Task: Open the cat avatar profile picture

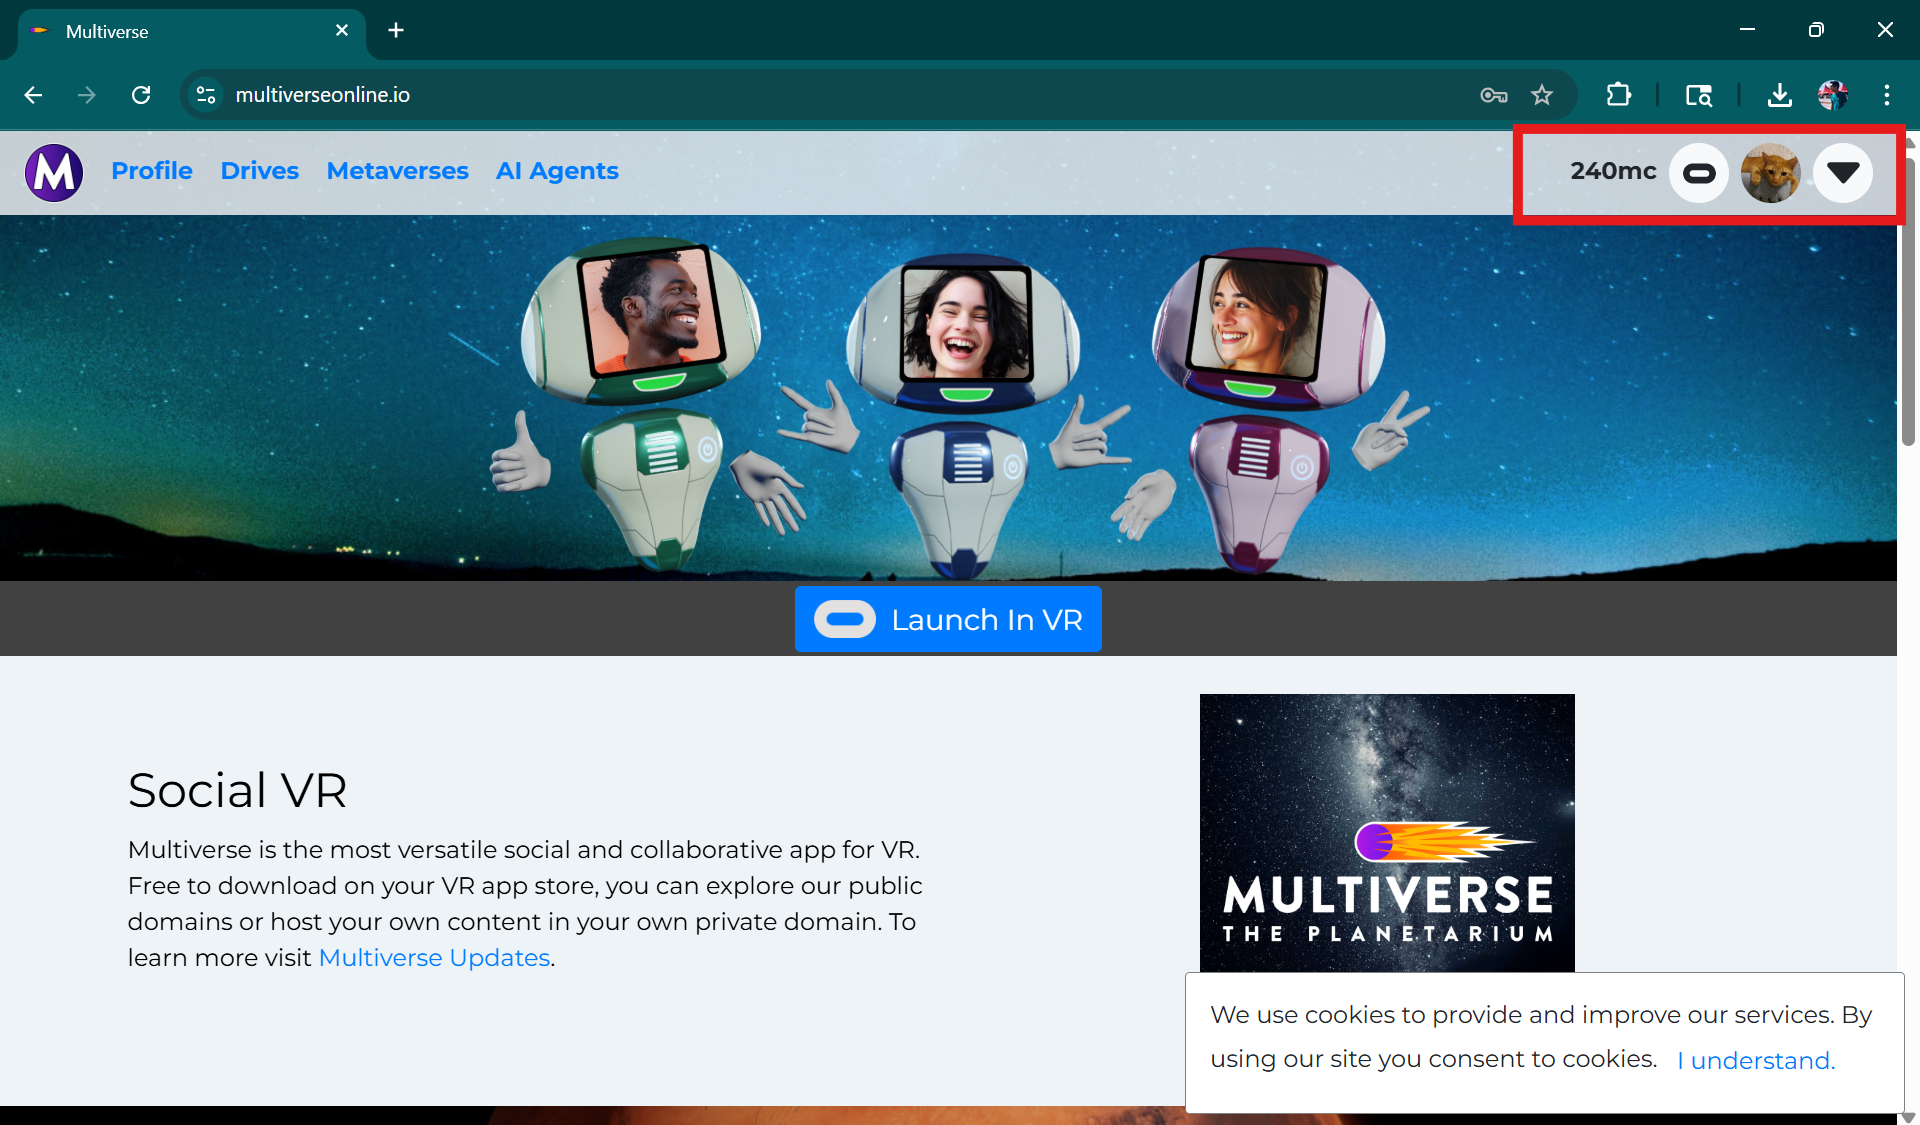Action: click(x=1770, y=173)
